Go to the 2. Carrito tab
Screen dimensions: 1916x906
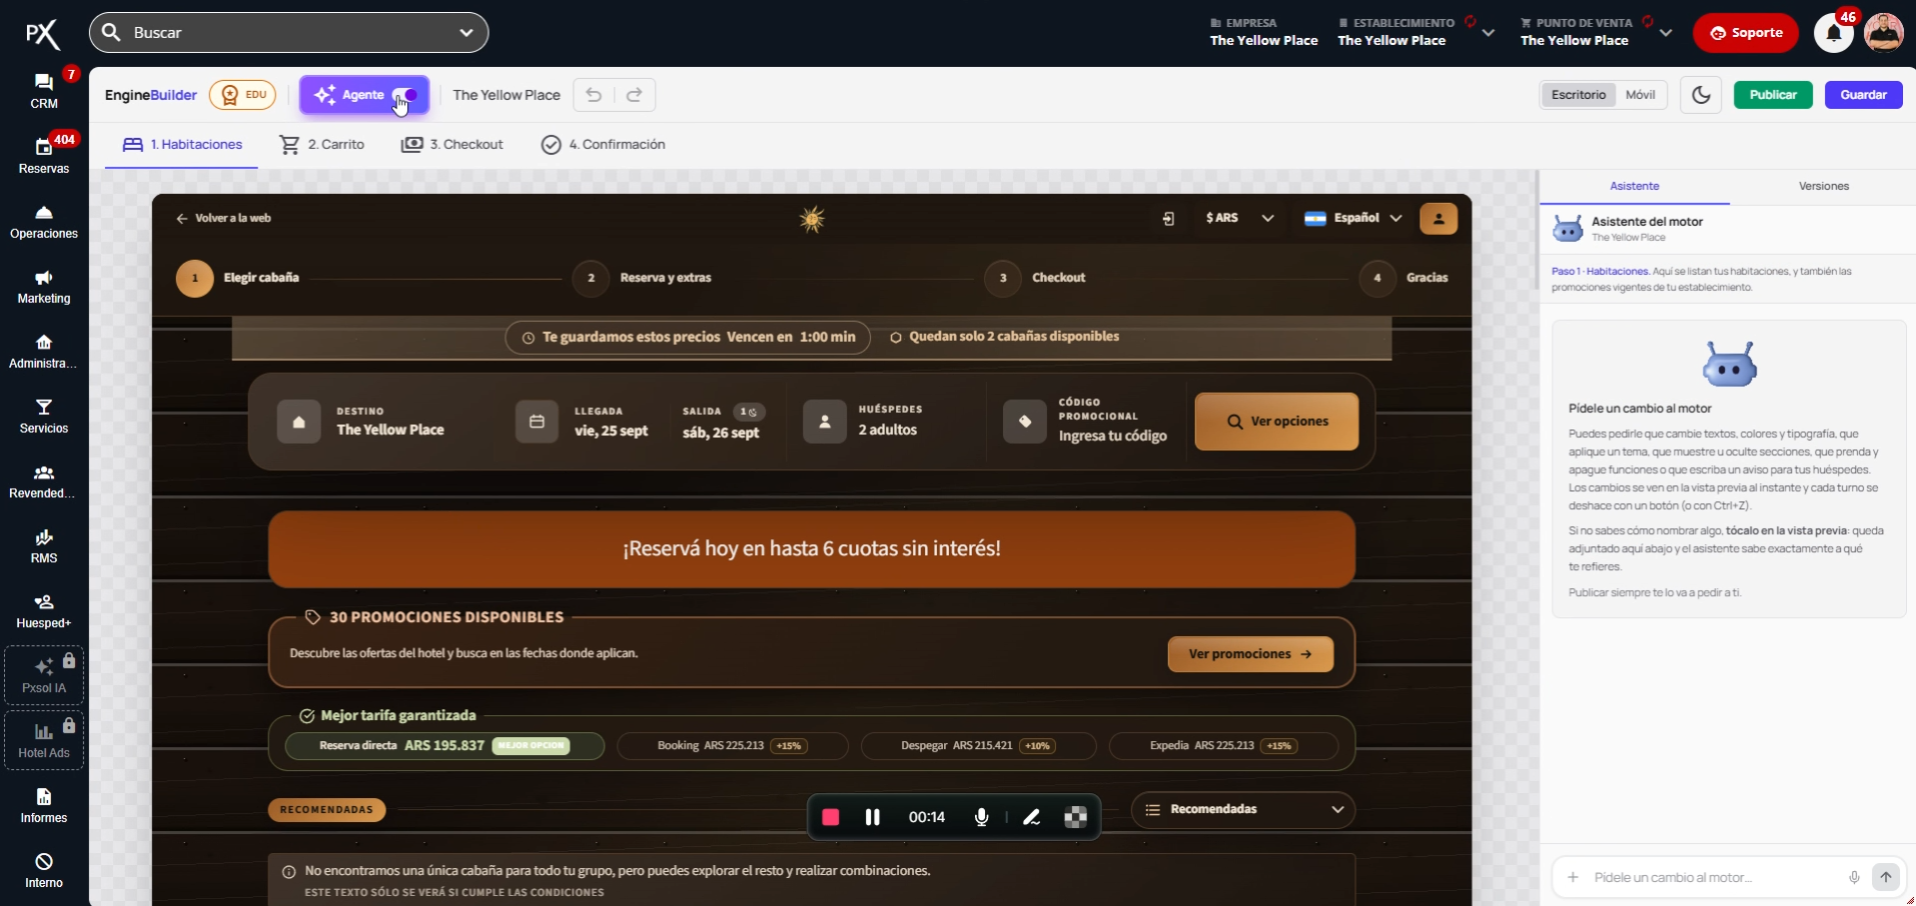click(x=322, y=145)
